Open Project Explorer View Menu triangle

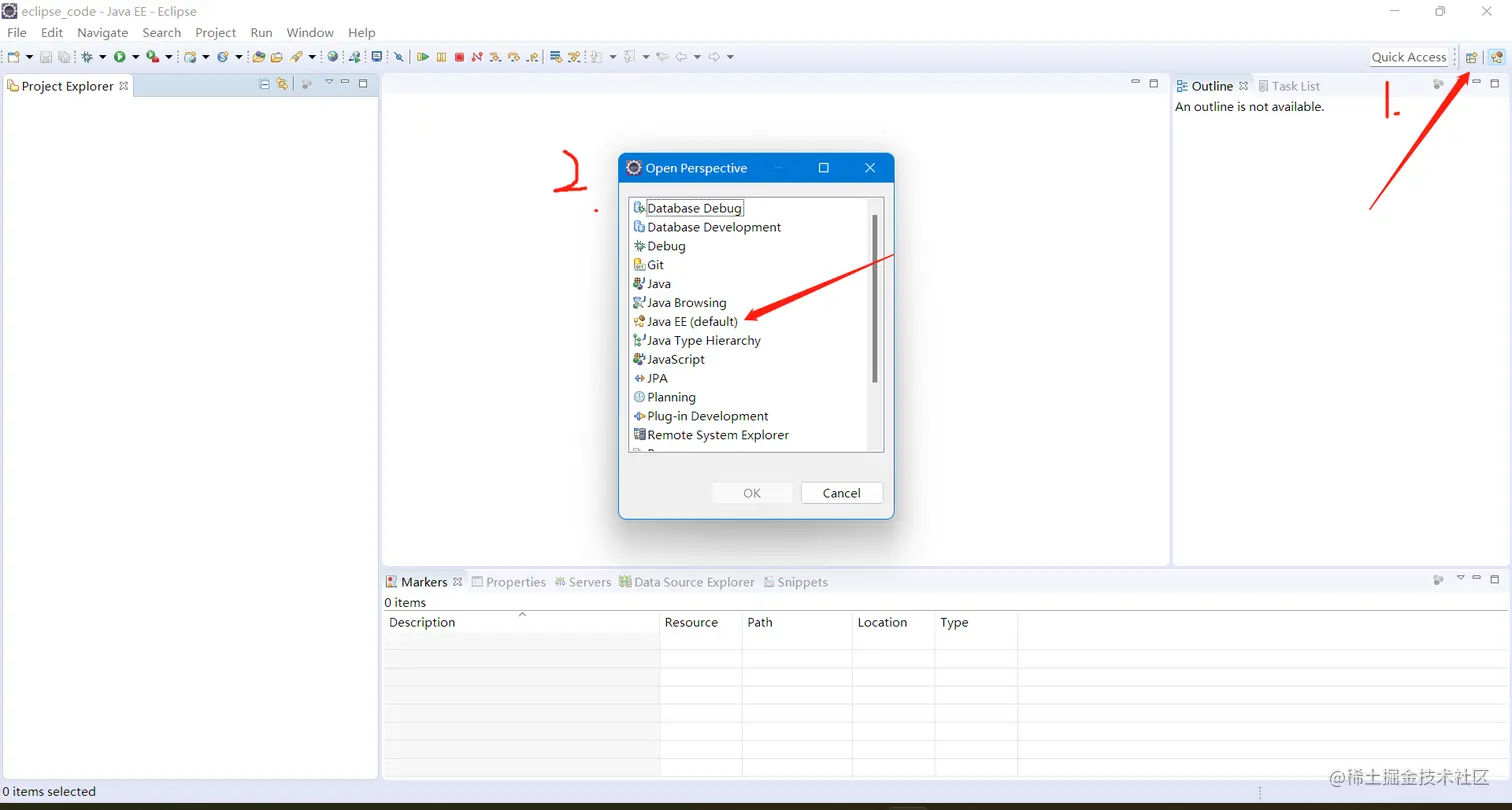[329, 82]
